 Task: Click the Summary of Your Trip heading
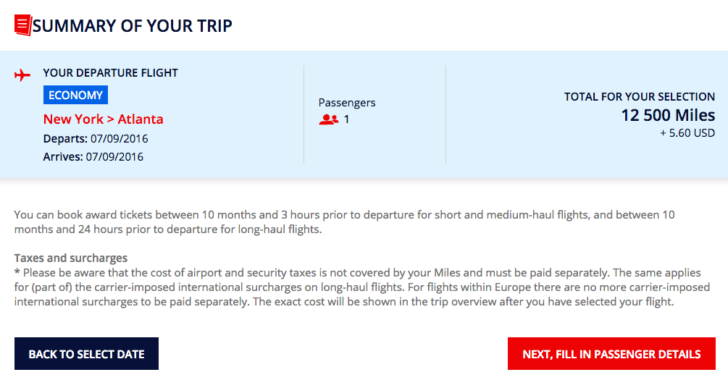pos(132,26)
